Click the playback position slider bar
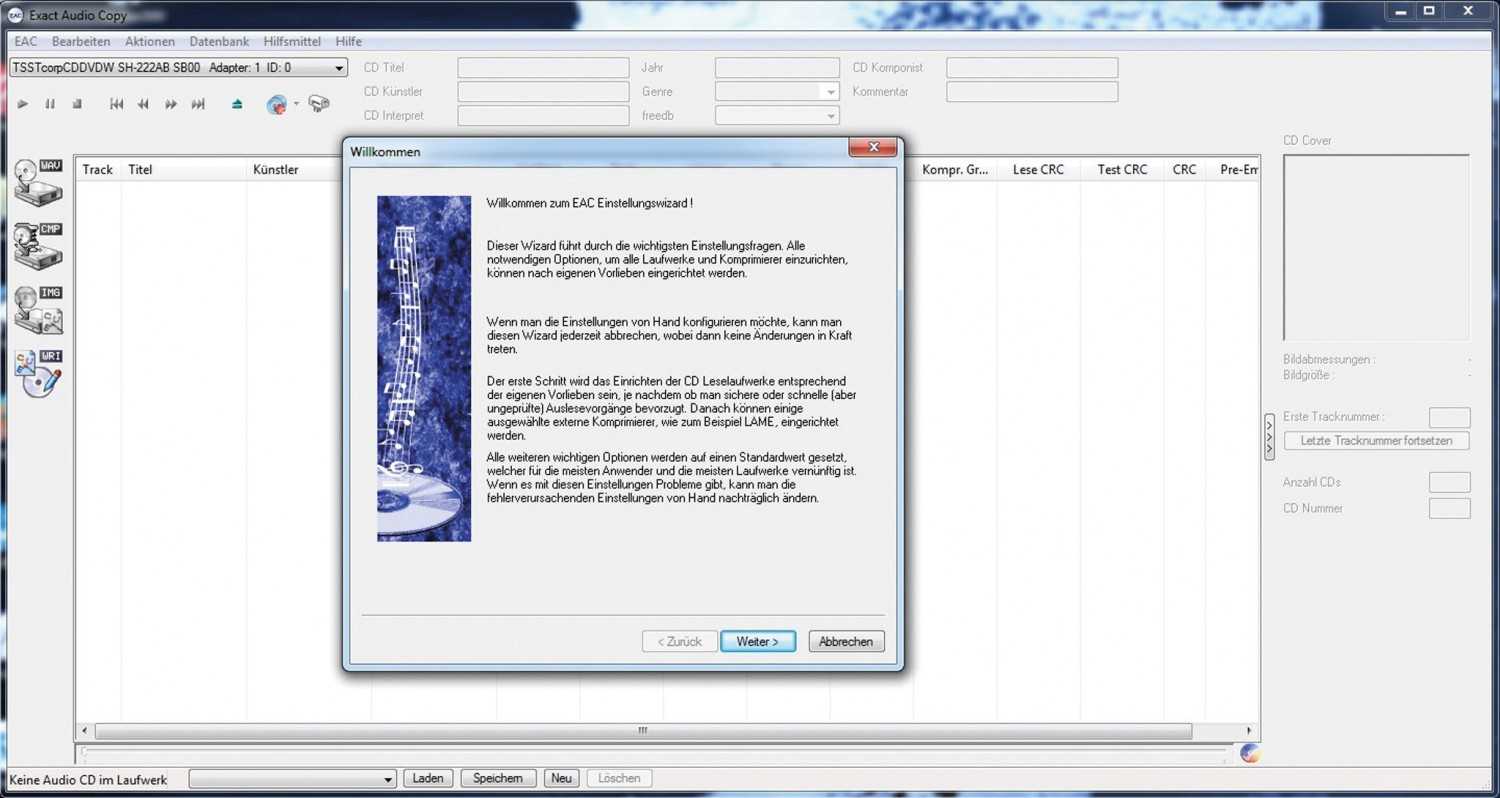The height and width of the screenshot is (798, 1500). pyautogui.click(x=655, y=752)
